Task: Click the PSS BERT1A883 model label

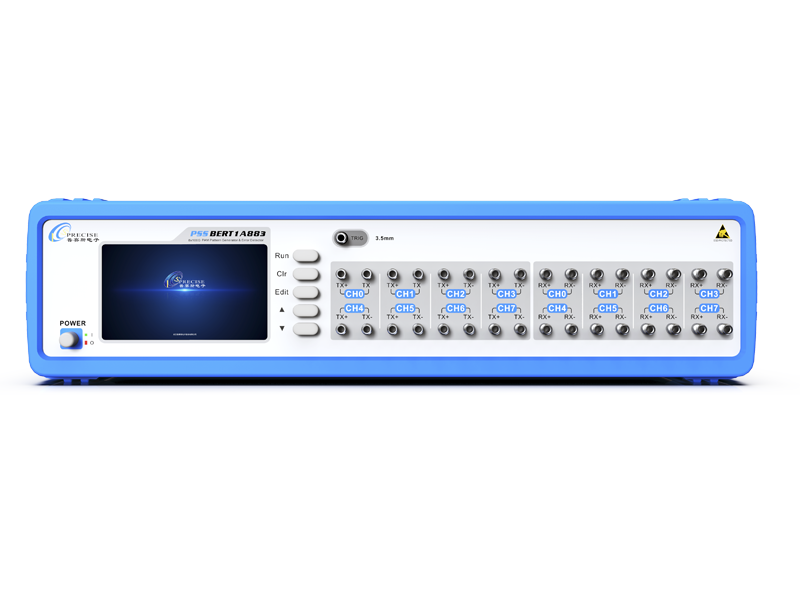Action: pos(228,233)
